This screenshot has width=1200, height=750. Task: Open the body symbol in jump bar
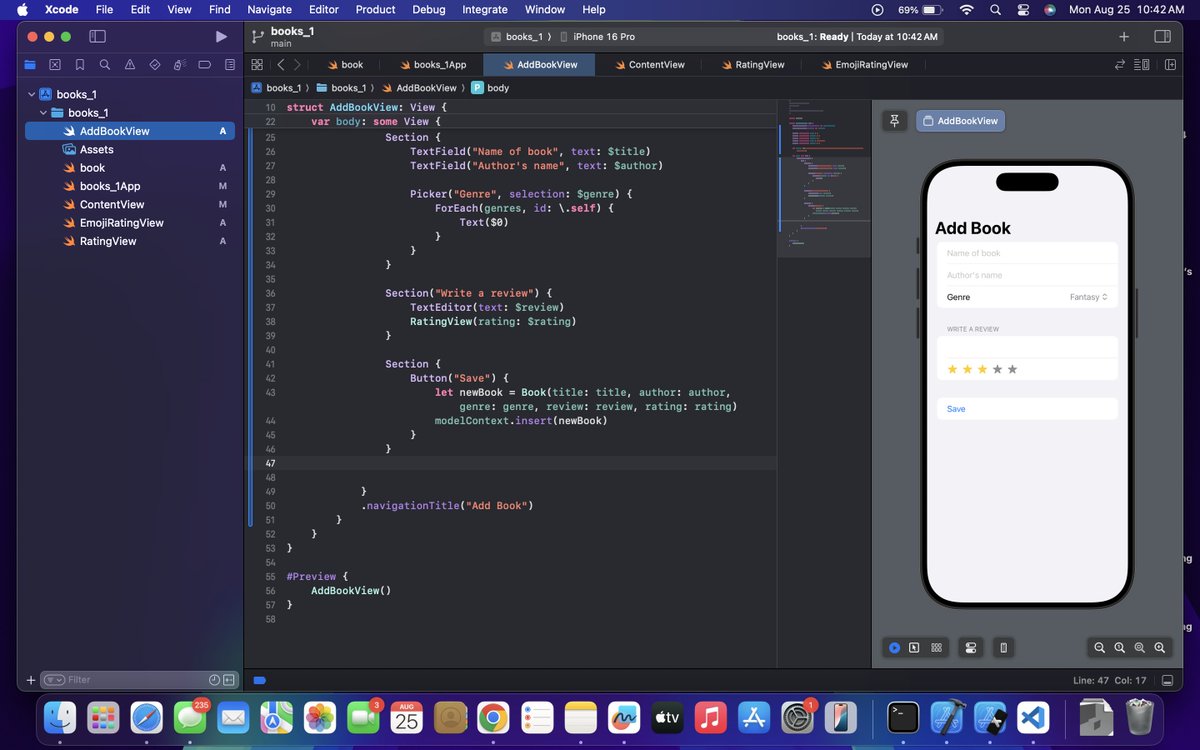click(490, 88)
